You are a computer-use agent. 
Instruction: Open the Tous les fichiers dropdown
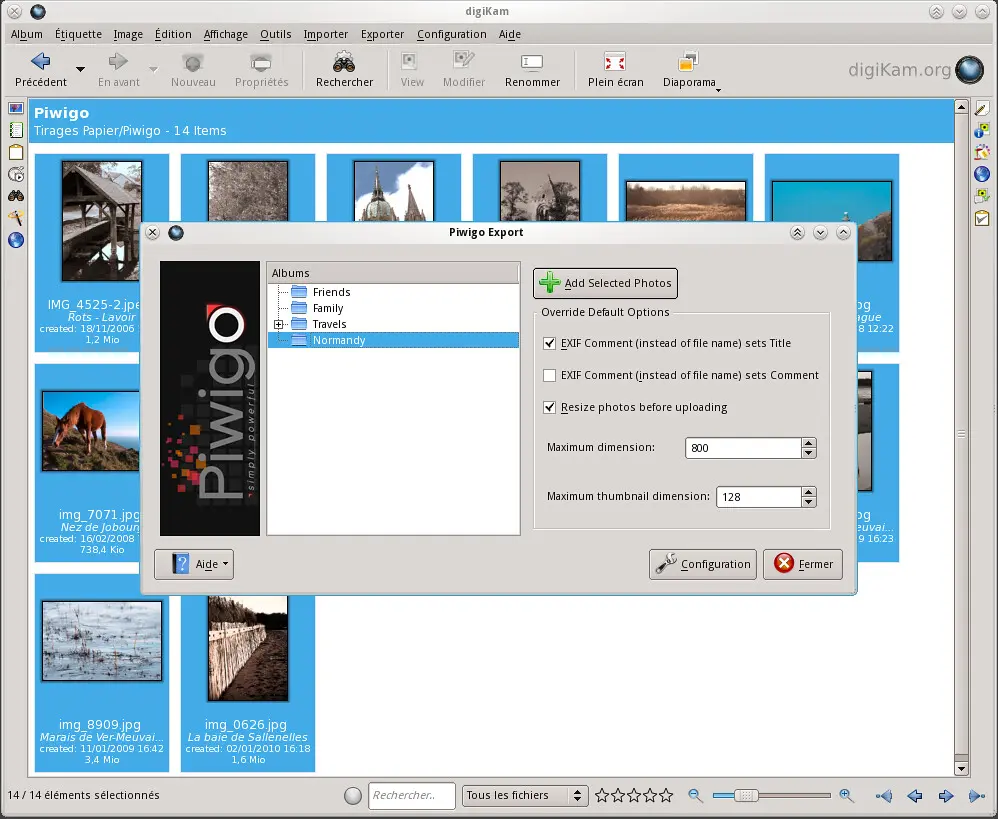(x=525, y=796)
